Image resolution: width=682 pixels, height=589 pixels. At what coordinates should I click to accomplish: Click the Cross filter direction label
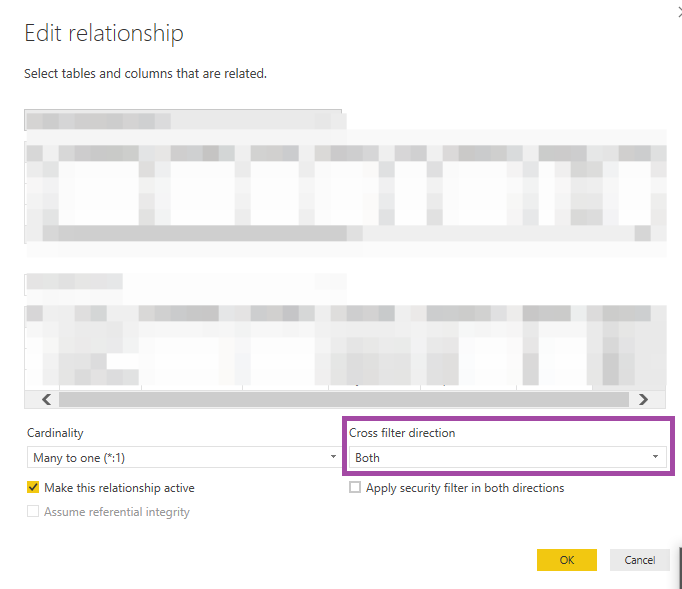point(402,433)
